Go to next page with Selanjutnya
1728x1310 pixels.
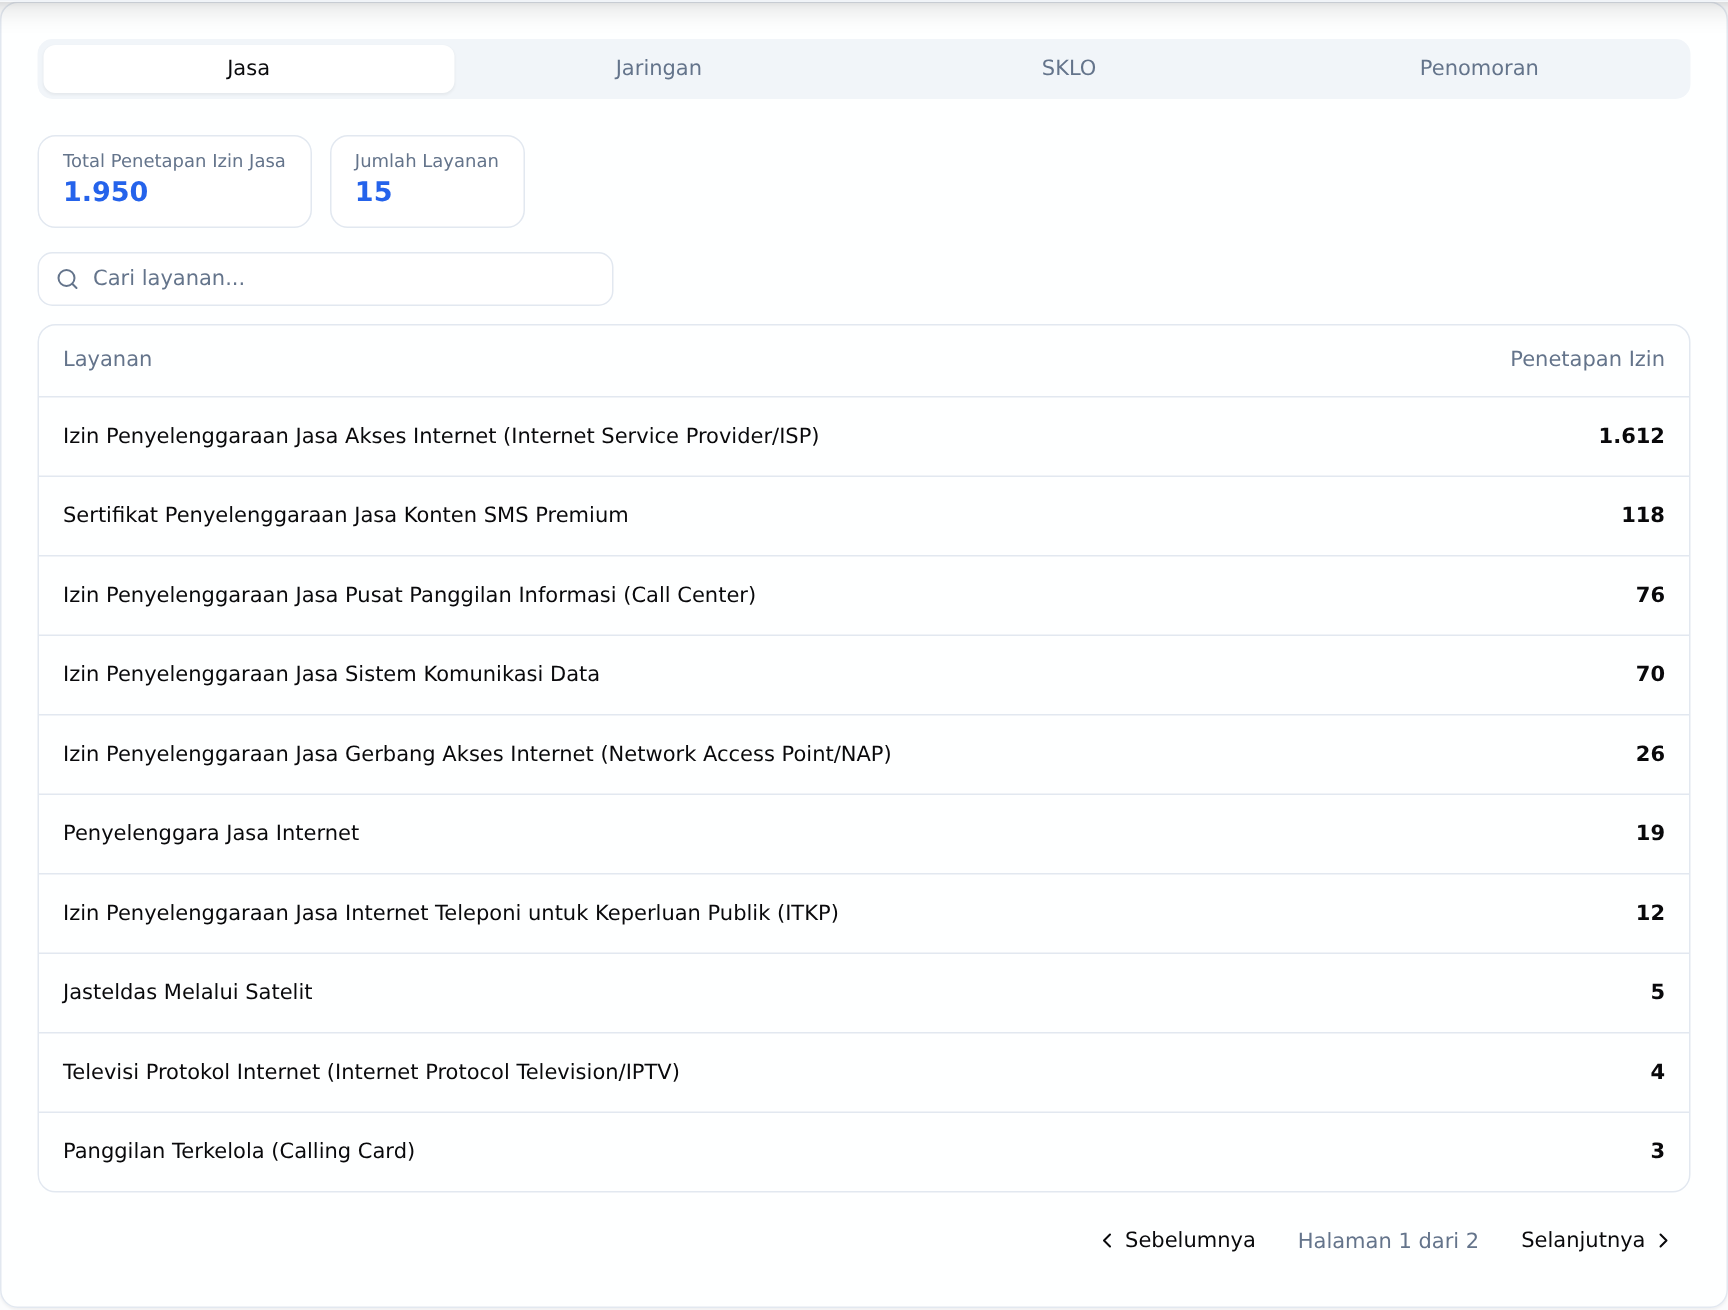pyautogui.click(x=1596, y=1240)
